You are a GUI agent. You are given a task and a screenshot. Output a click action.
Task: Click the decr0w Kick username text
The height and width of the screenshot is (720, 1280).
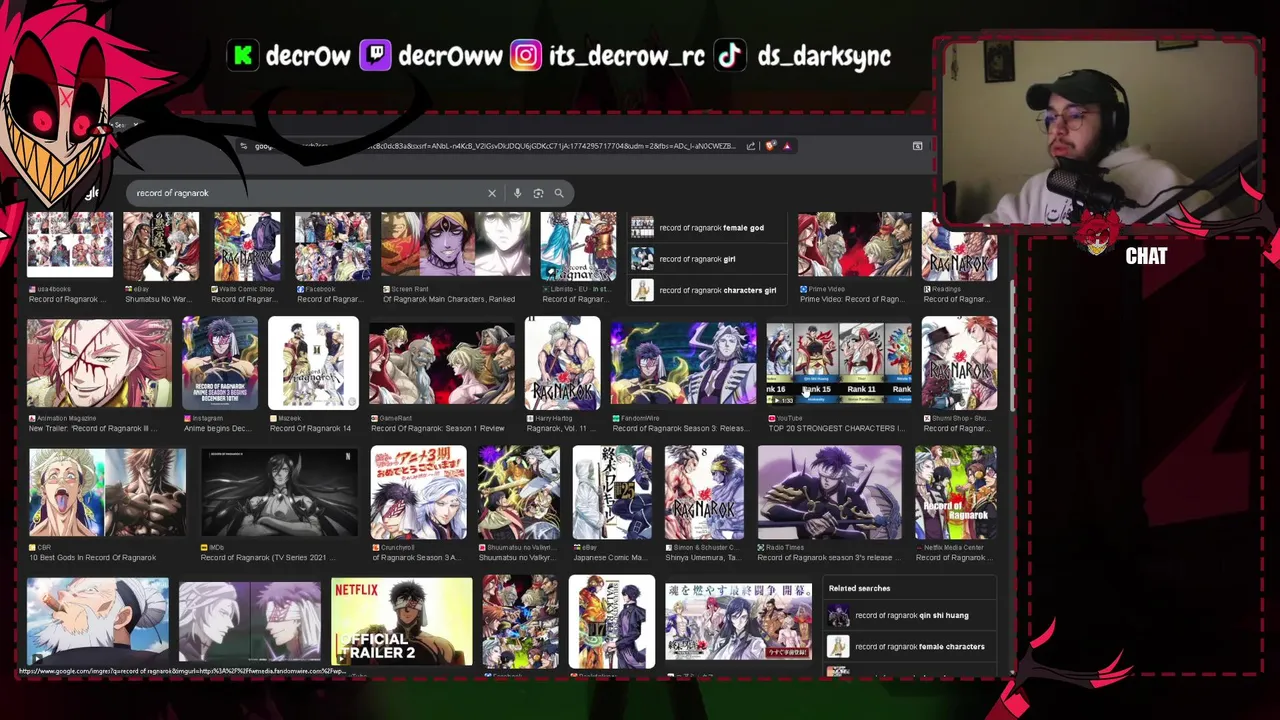tap(308, 56)
